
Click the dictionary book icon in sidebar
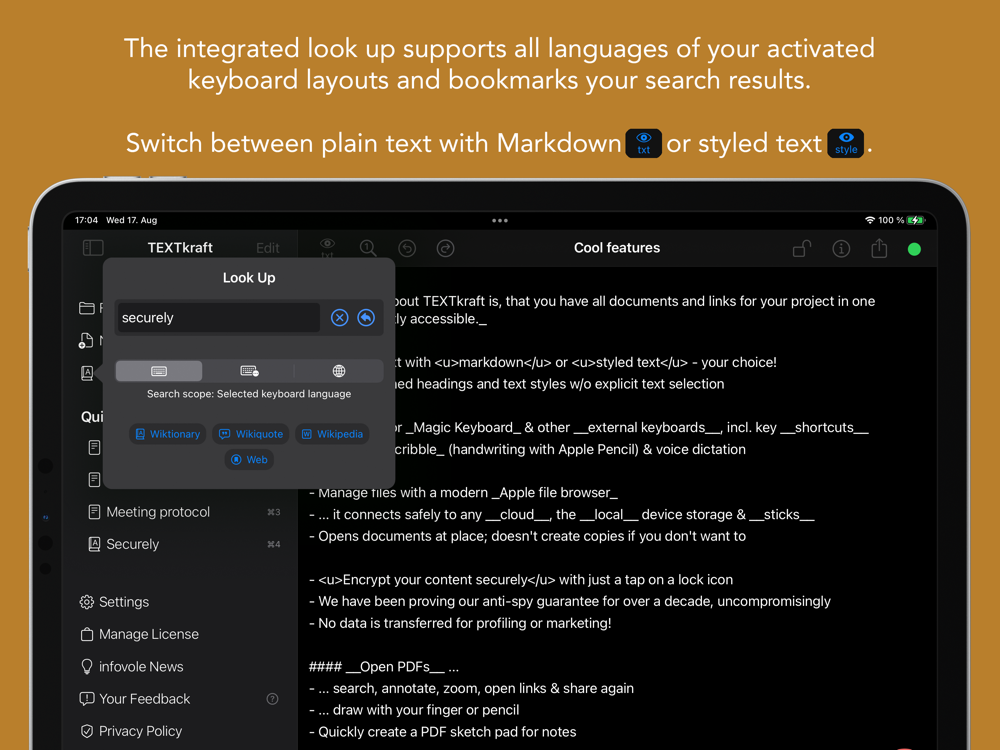[87, 373]
